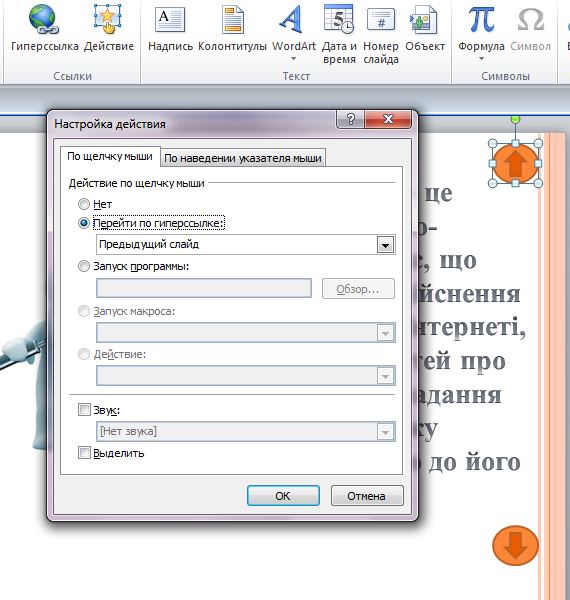570x600 pixels.
Task: Click the Объект insert icon
Action: pos(424,19)
